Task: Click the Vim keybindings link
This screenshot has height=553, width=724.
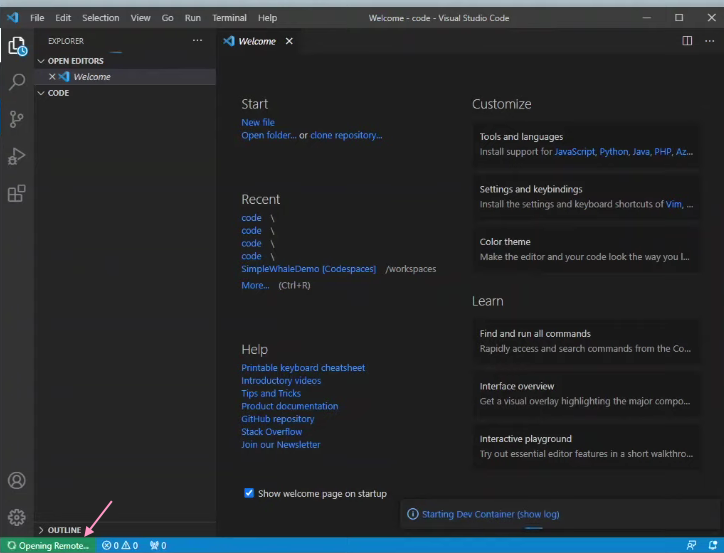Action: (674, 204)
